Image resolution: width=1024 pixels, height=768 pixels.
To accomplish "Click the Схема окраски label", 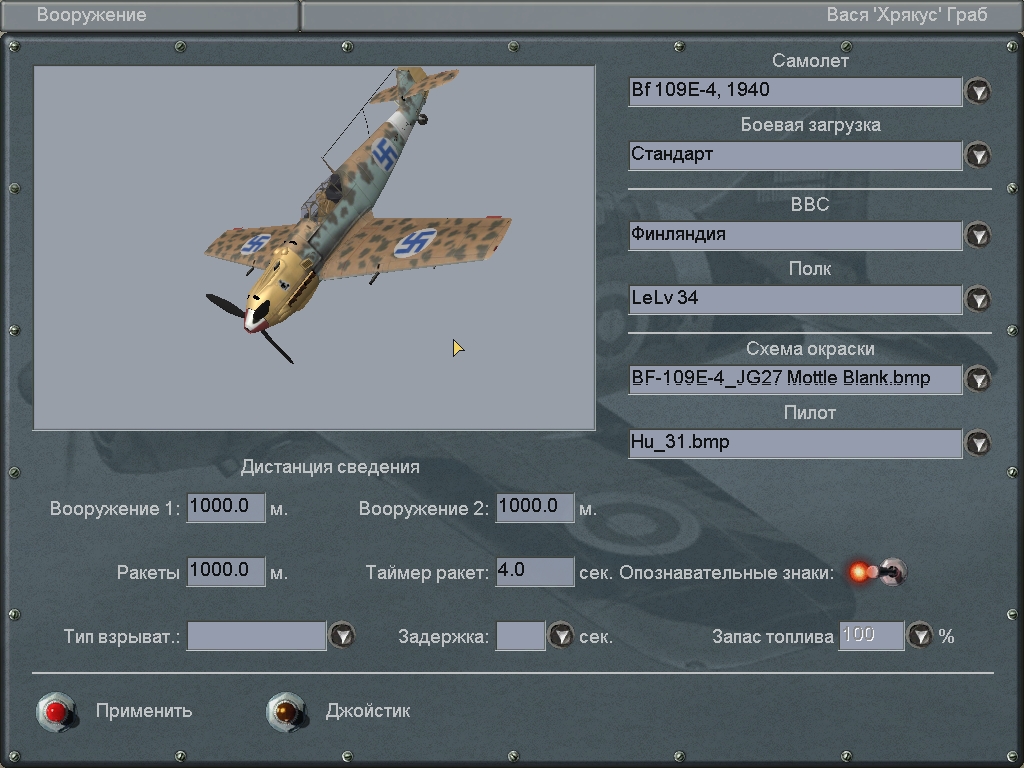I will (x=810, y=349).
